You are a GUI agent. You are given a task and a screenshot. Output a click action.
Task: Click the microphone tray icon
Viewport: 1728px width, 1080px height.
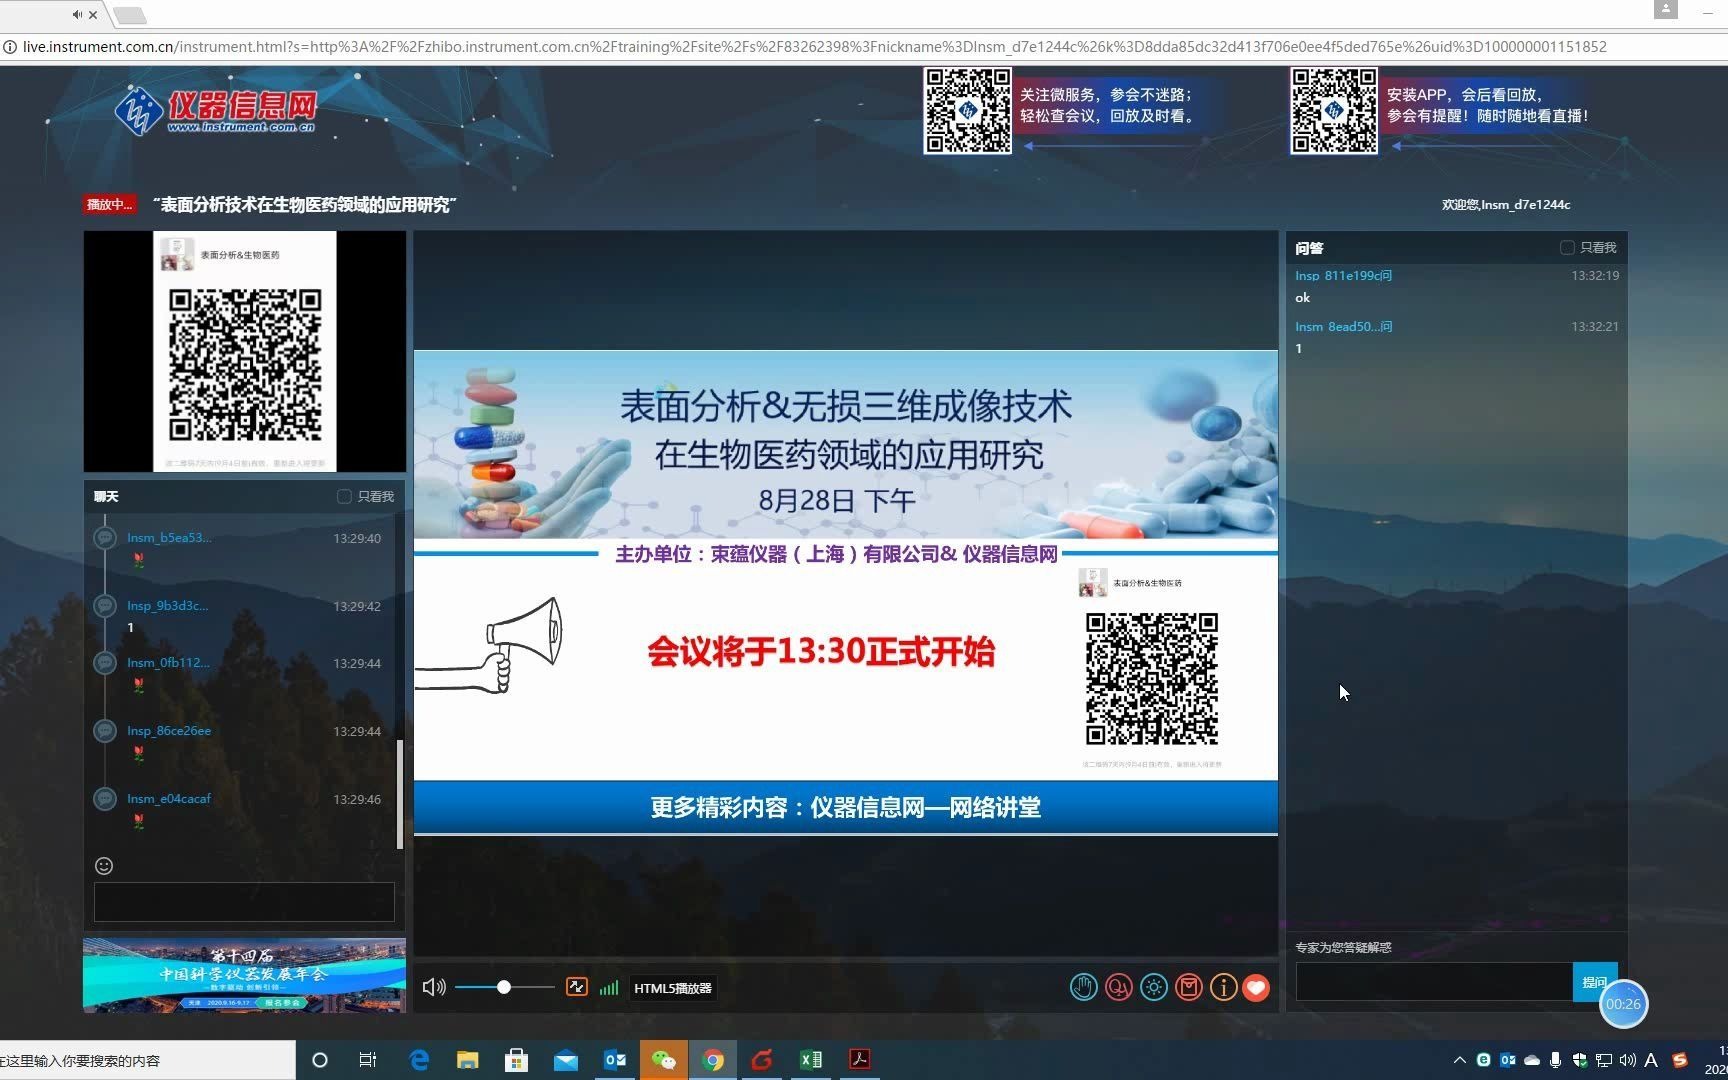1556,1060
